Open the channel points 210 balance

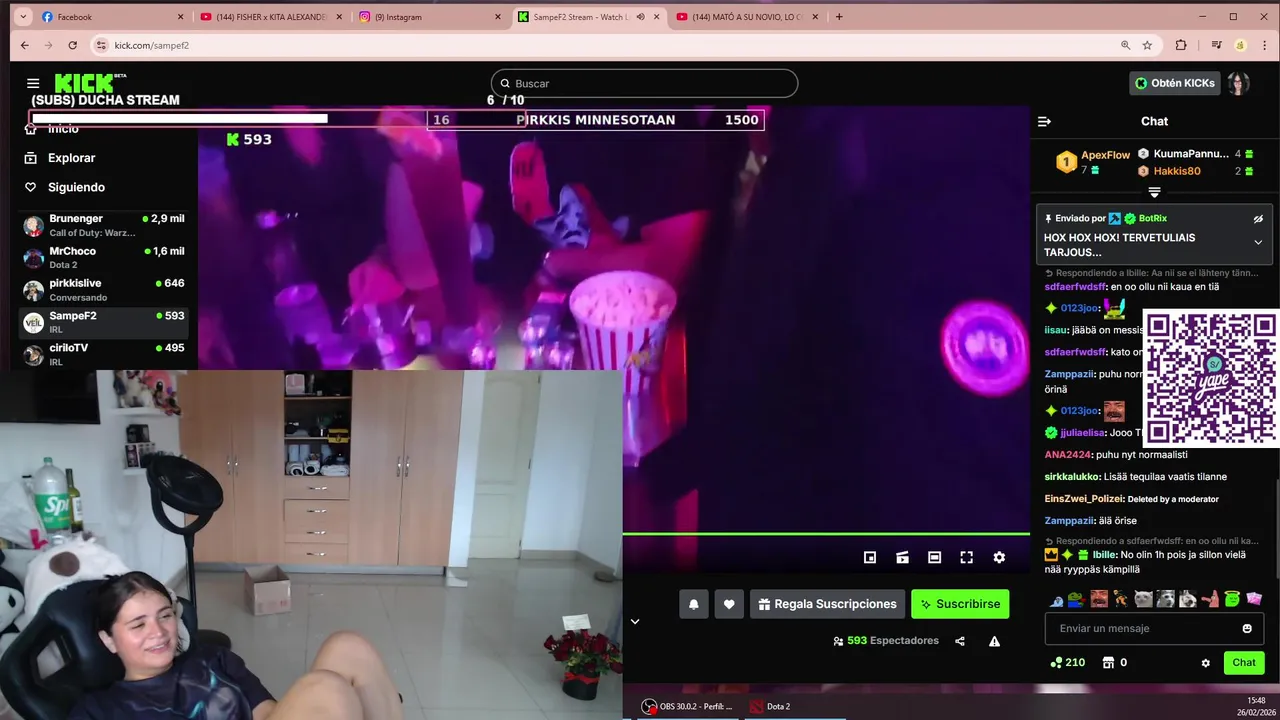click(1067, 662)
